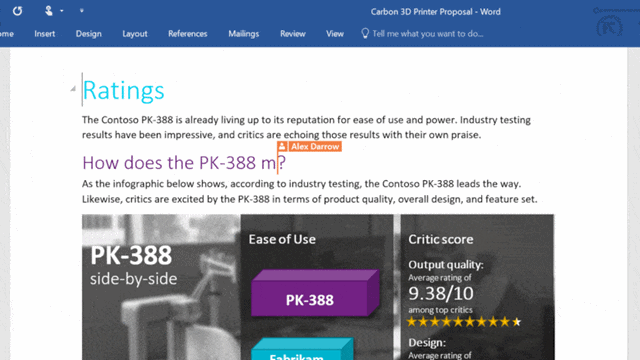
Task: Collapse the Ratings heading triangle
Action: (x=73, y=89)
